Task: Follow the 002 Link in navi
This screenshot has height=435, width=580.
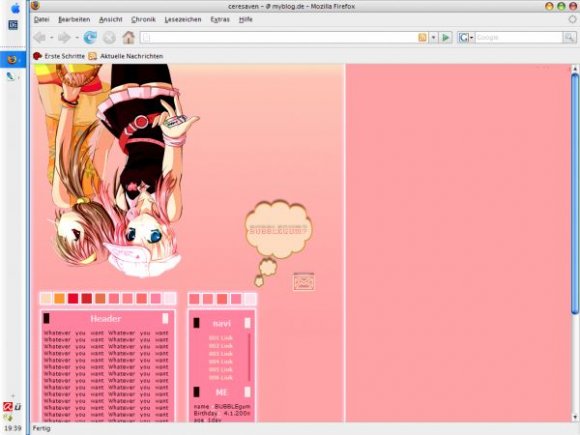Action: [221, 345]
